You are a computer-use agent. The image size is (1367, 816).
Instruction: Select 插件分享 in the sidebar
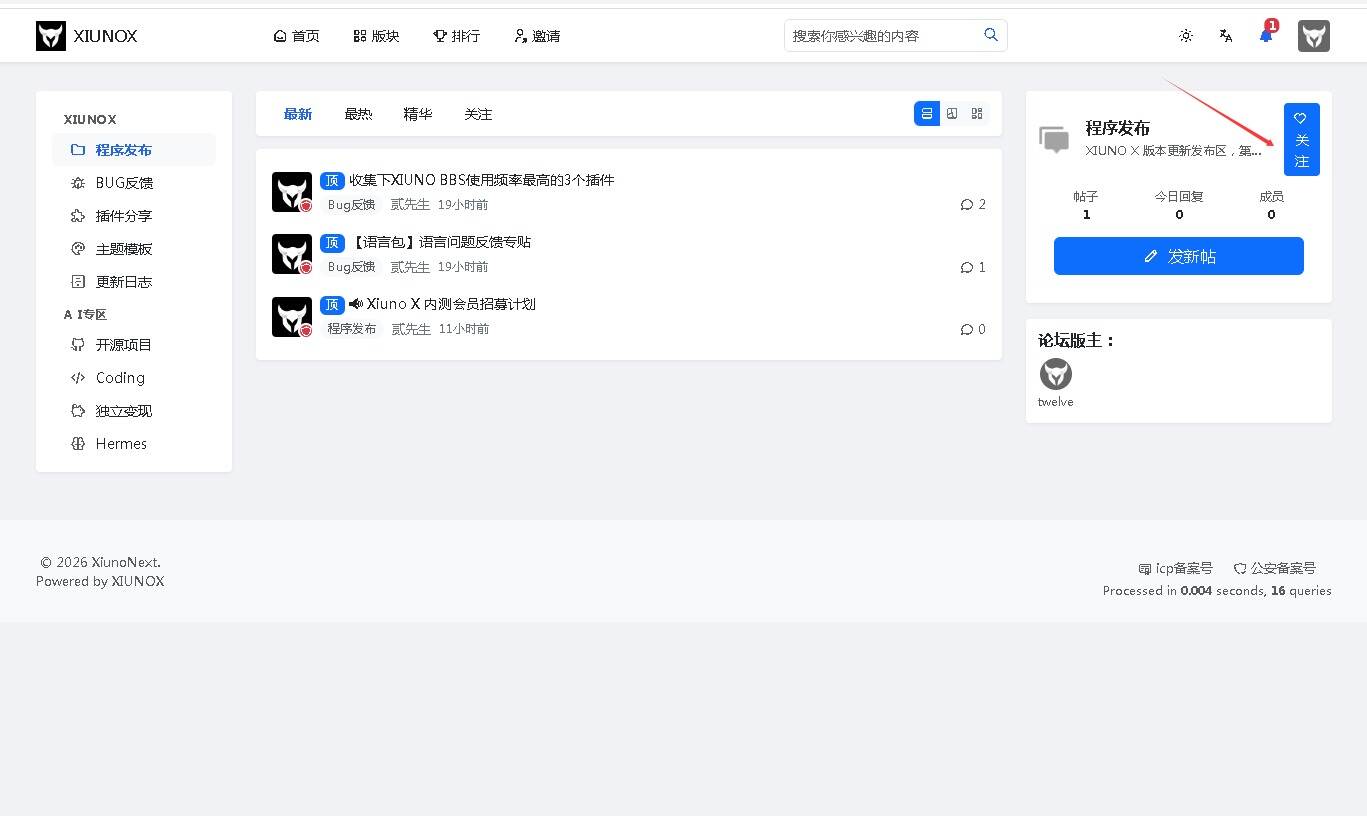coord(134,216)
